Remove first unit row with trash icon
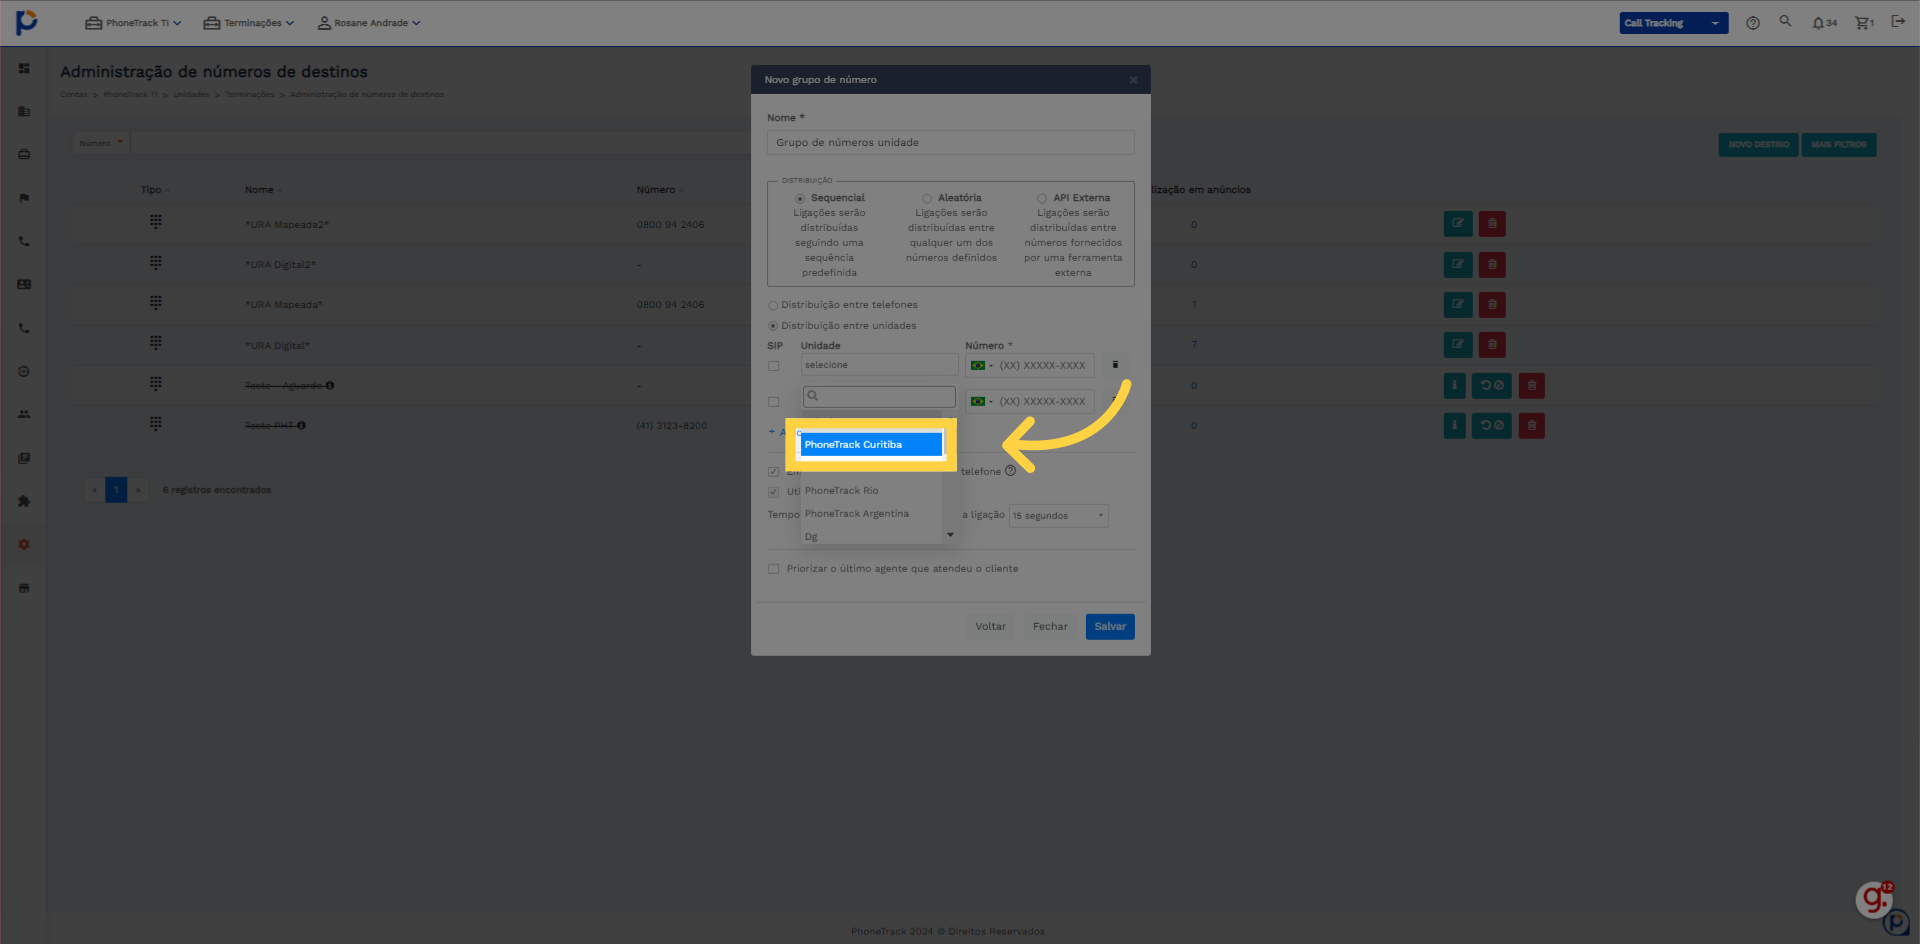Viewport: 1920px width, 944px height. pos(1115,365)
